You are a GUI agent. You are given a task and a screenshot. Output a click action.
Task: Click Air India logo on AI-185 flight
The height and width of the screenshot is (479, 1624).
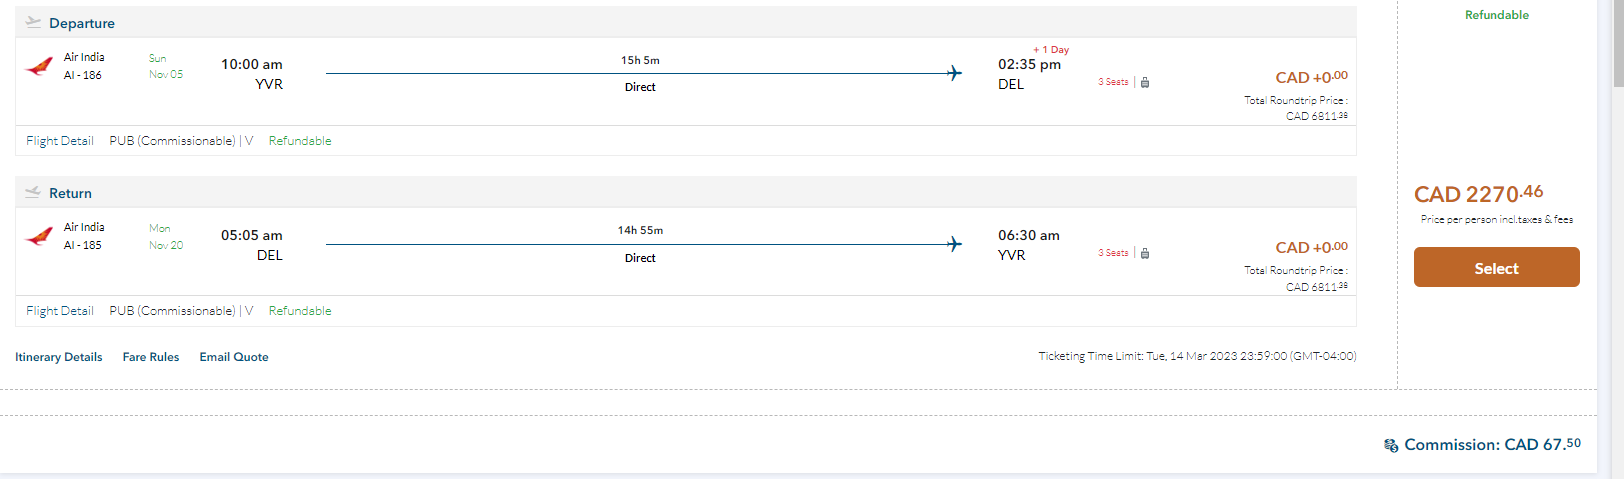[x=39, y=237]
